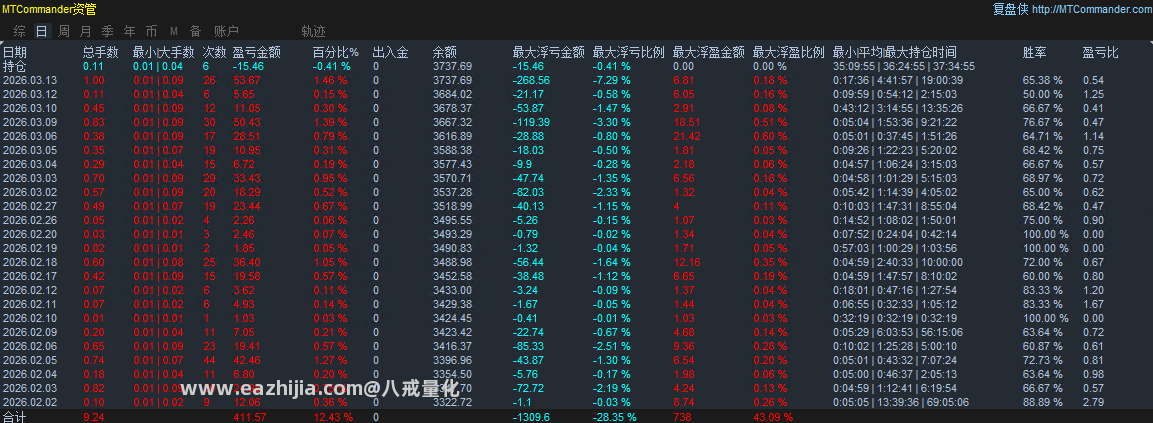
Task: Switch to the 账户 account tab
Action: coord(226,32)
